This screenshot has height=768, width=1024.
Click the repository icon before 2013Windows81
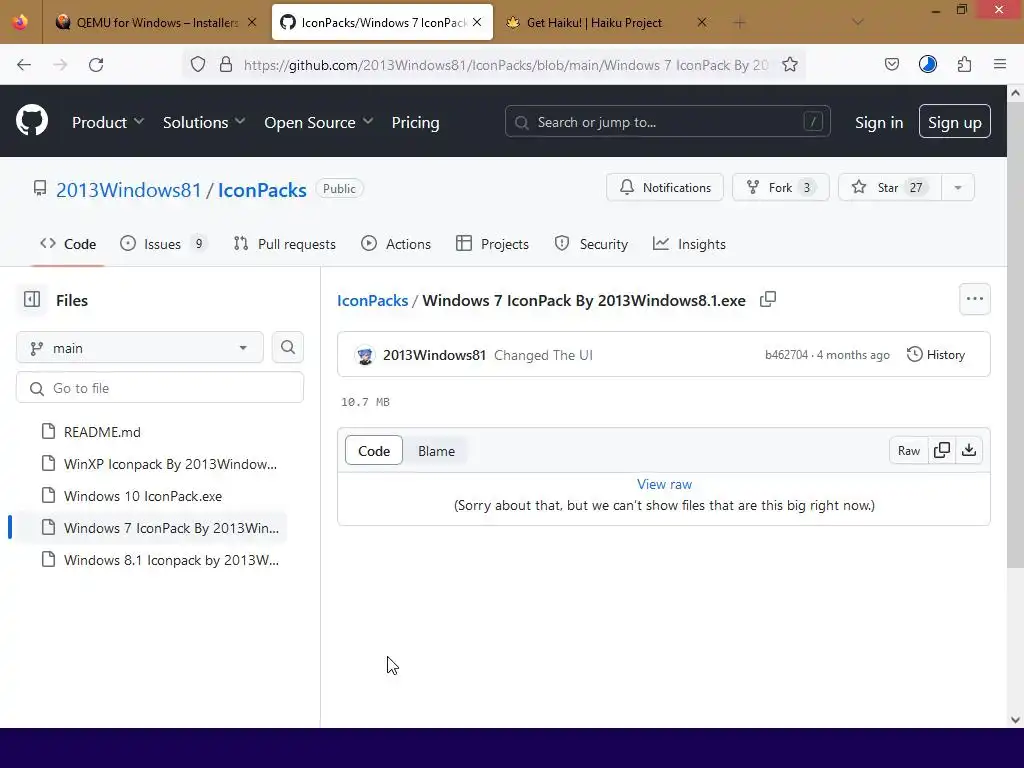click(40, 189)
